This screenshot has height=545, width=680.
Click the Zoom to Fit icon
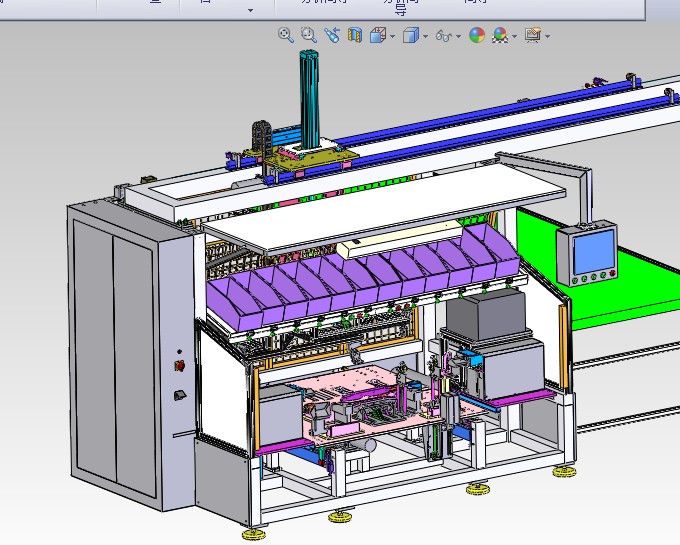point(285,35)
